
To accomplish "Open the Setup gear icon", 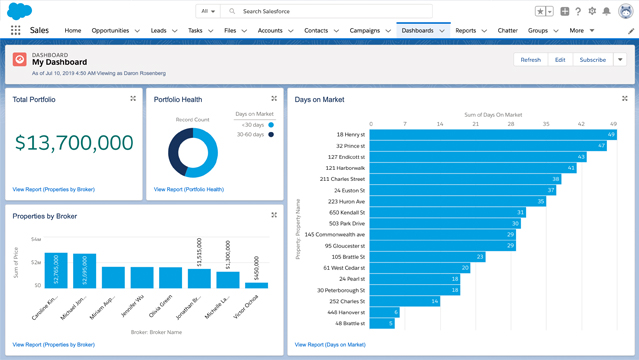I will tap(592, 11).
